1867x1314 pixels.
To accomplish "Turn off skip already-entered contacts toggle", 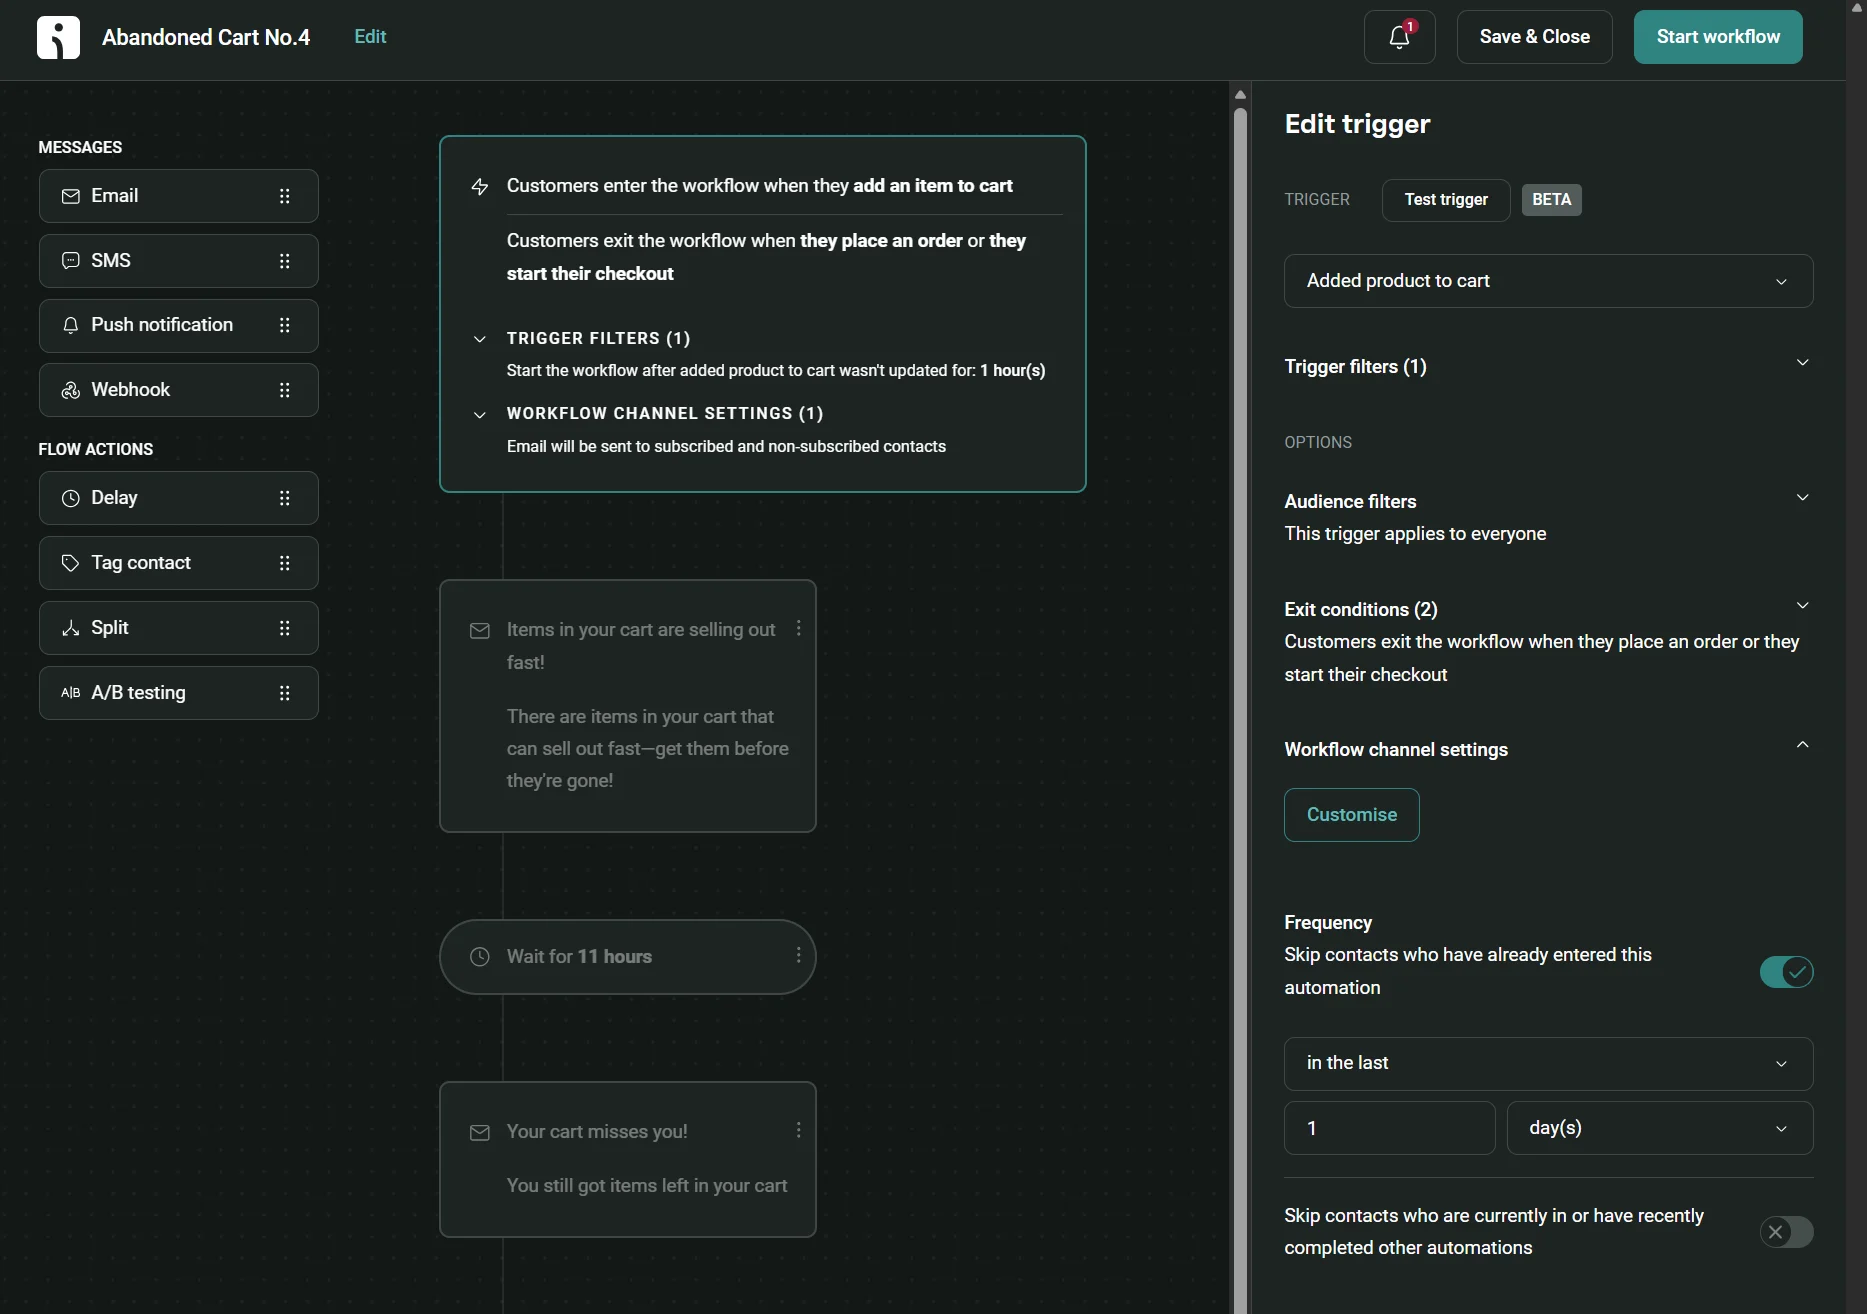I will (x=1786, y=972).
